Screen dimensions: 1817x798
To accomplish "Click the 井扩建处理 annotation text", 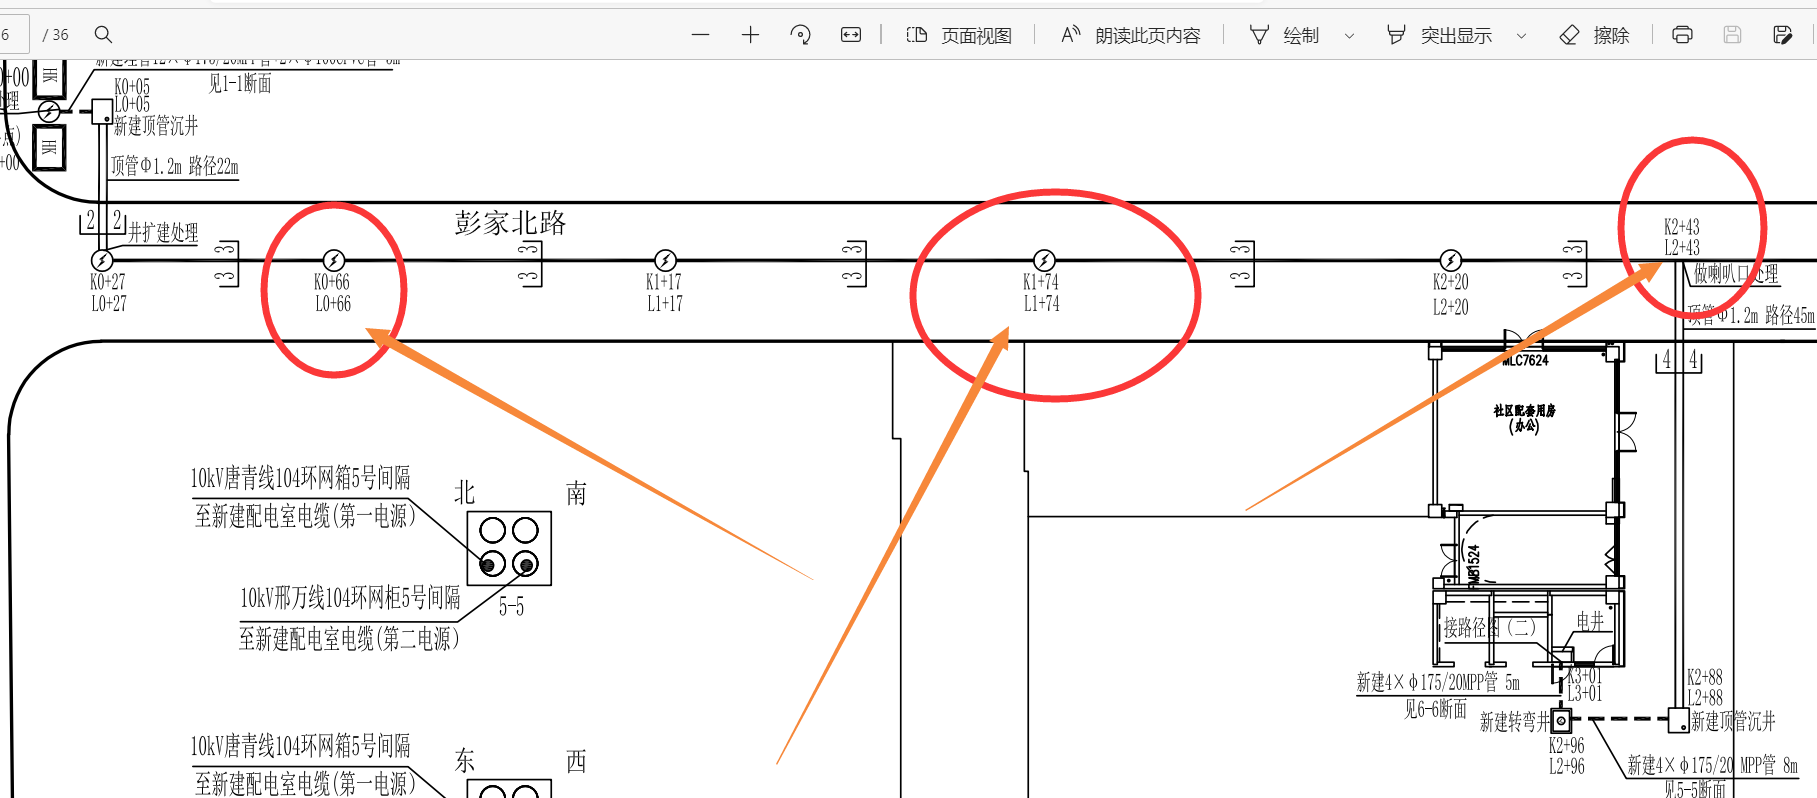I will [x=163, y=233].
